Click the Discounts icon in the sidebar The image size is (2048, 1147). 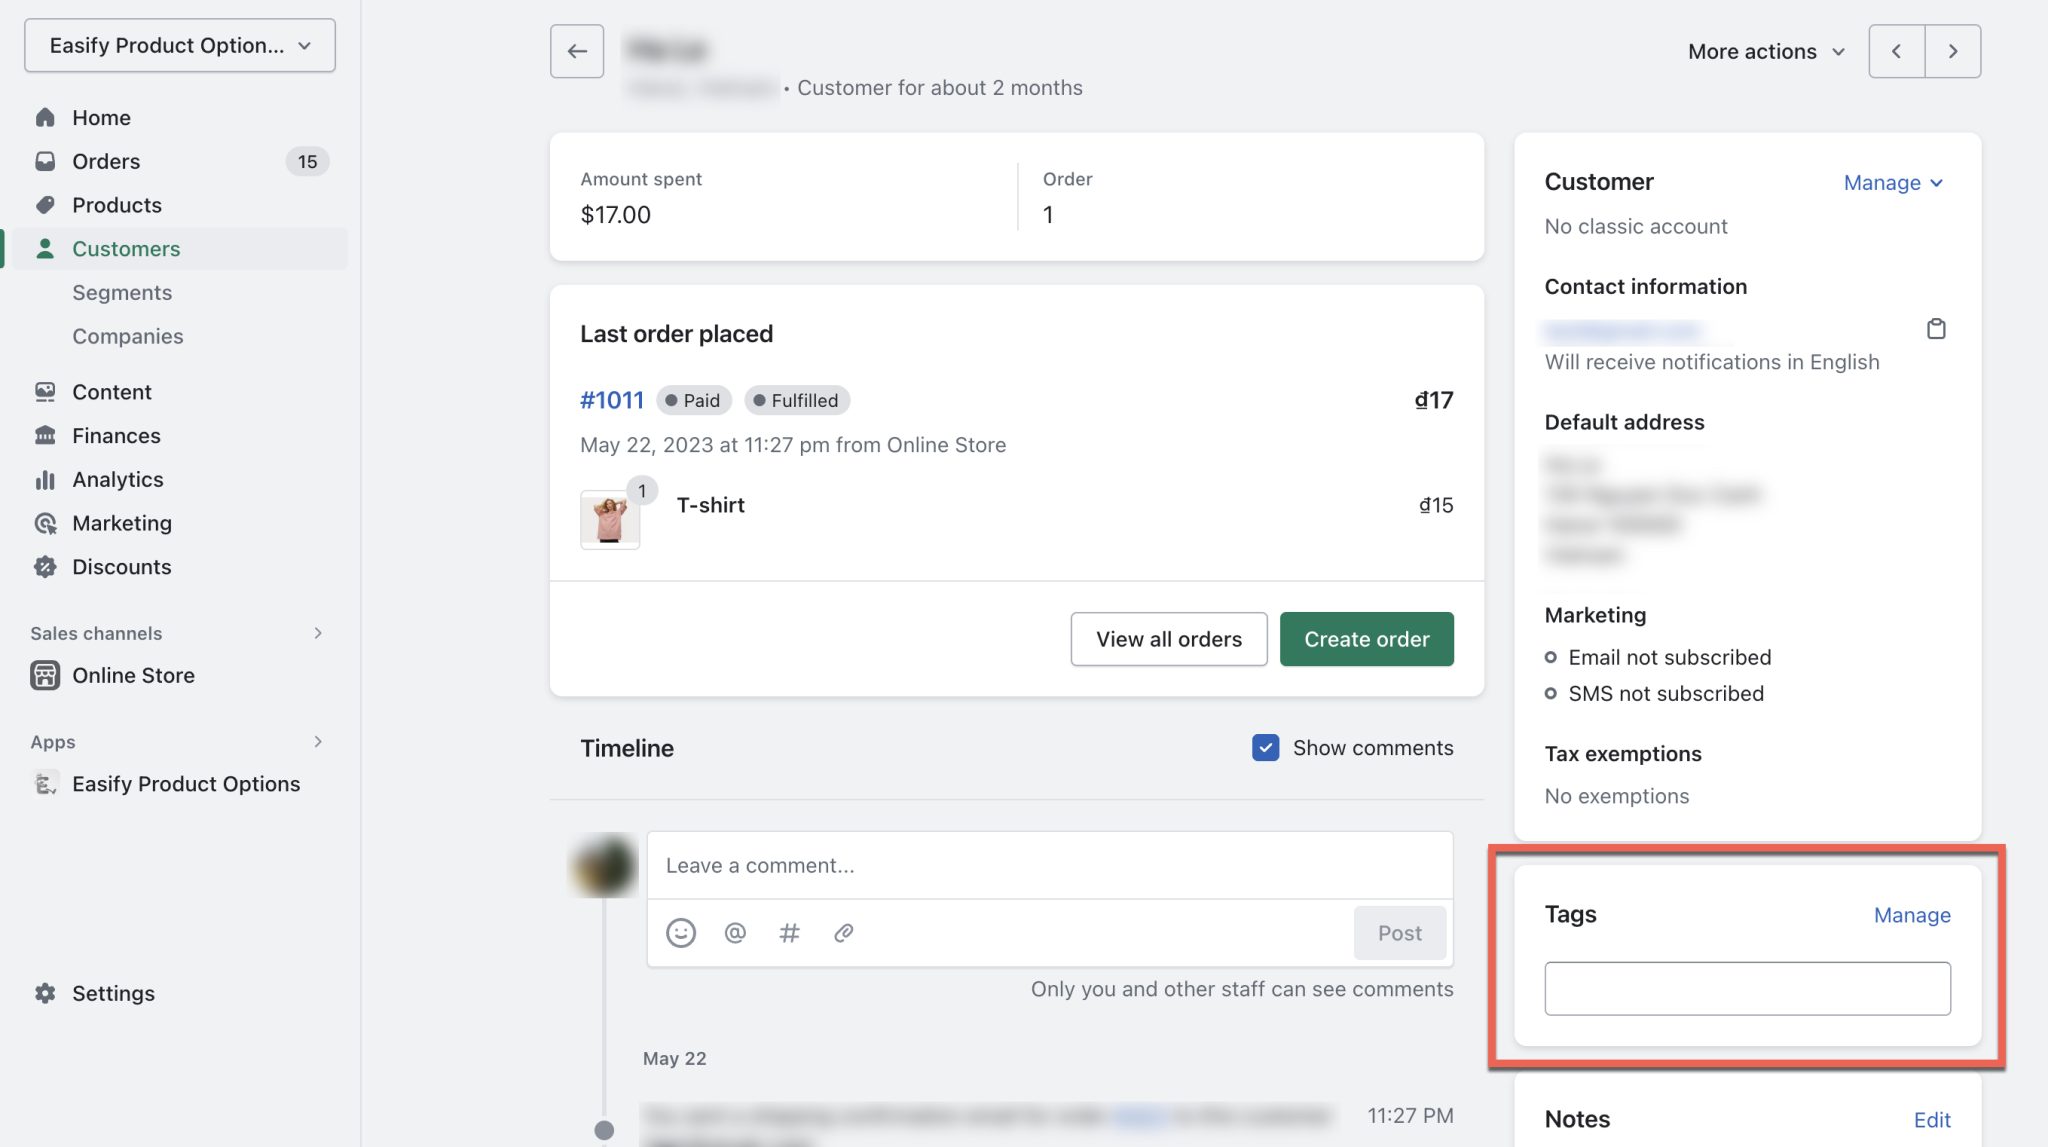click(x=45, y=567)
